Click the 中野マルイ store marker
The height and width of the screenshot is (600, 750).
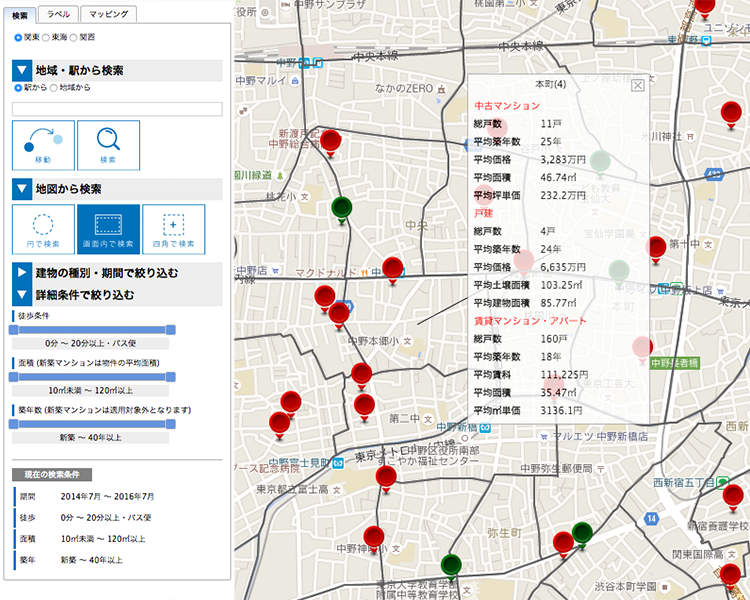pyautogui.click(x=295, y=81)
